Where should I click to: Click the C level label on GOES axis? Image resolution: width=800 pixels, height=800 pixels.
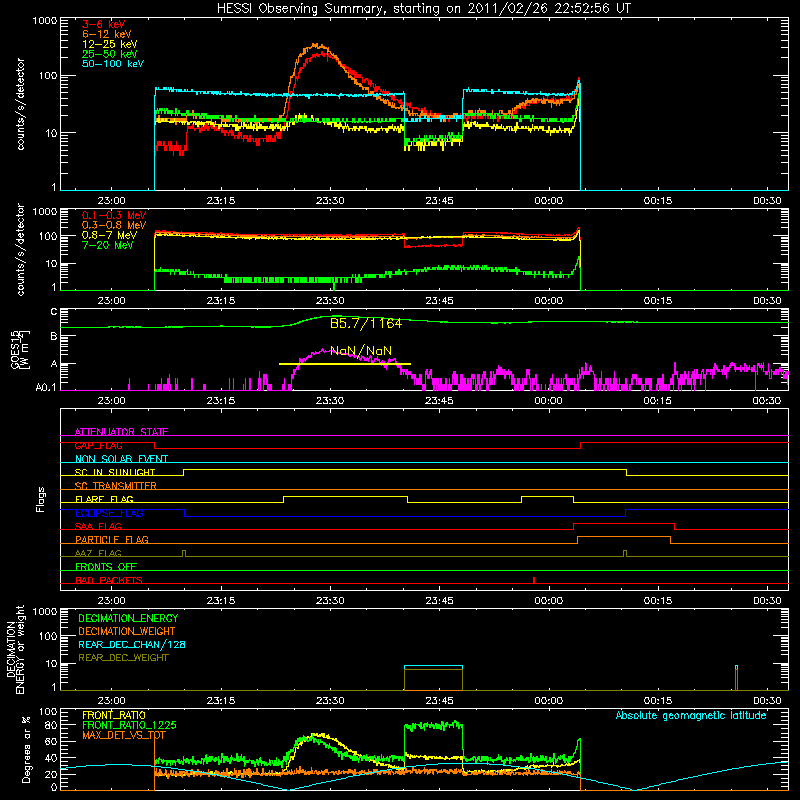54,312
